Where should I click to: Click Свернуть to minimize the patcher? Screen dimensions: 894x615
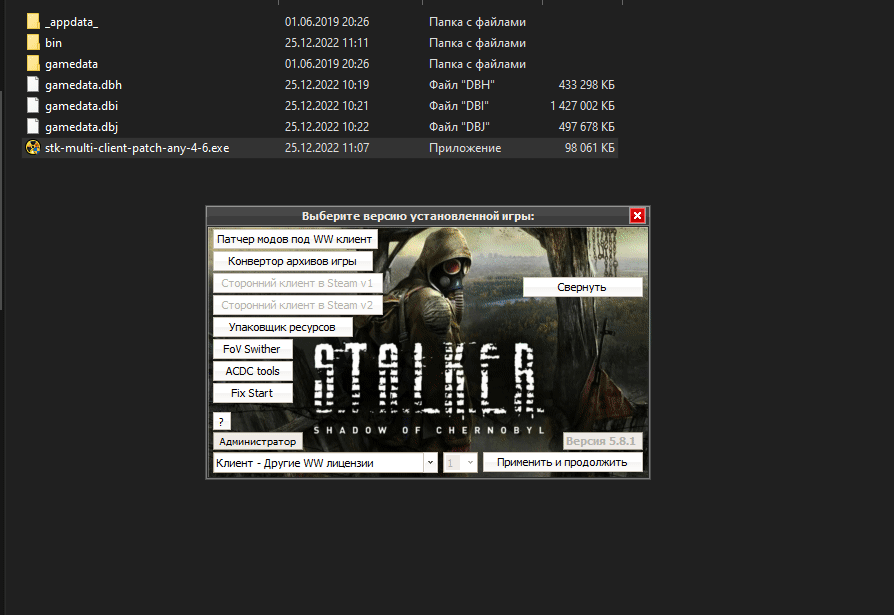(x=582, y=287)
